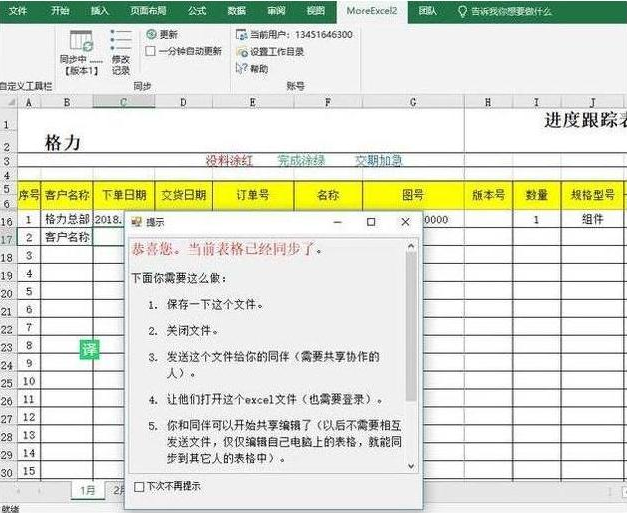627x513 pixels.
Task: Click the prompt dialog scrollbar thumb
Action: (x=411, y=326)
